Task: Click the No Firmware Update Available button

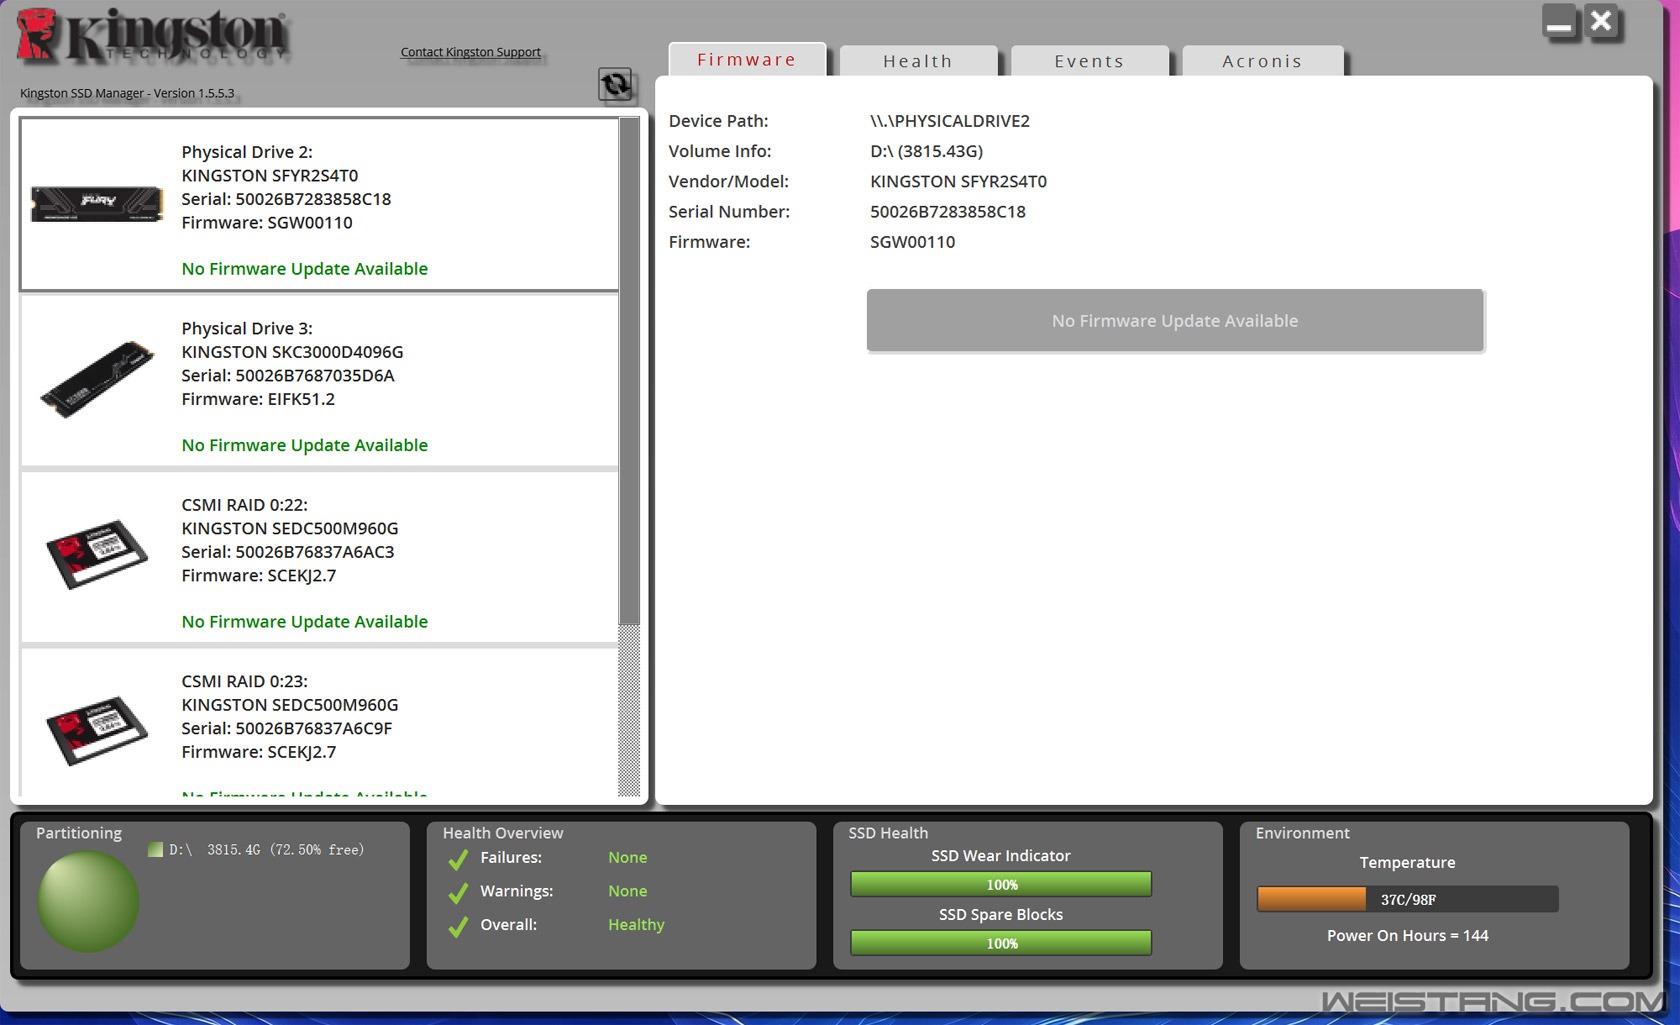Action: coord(1175,321)
